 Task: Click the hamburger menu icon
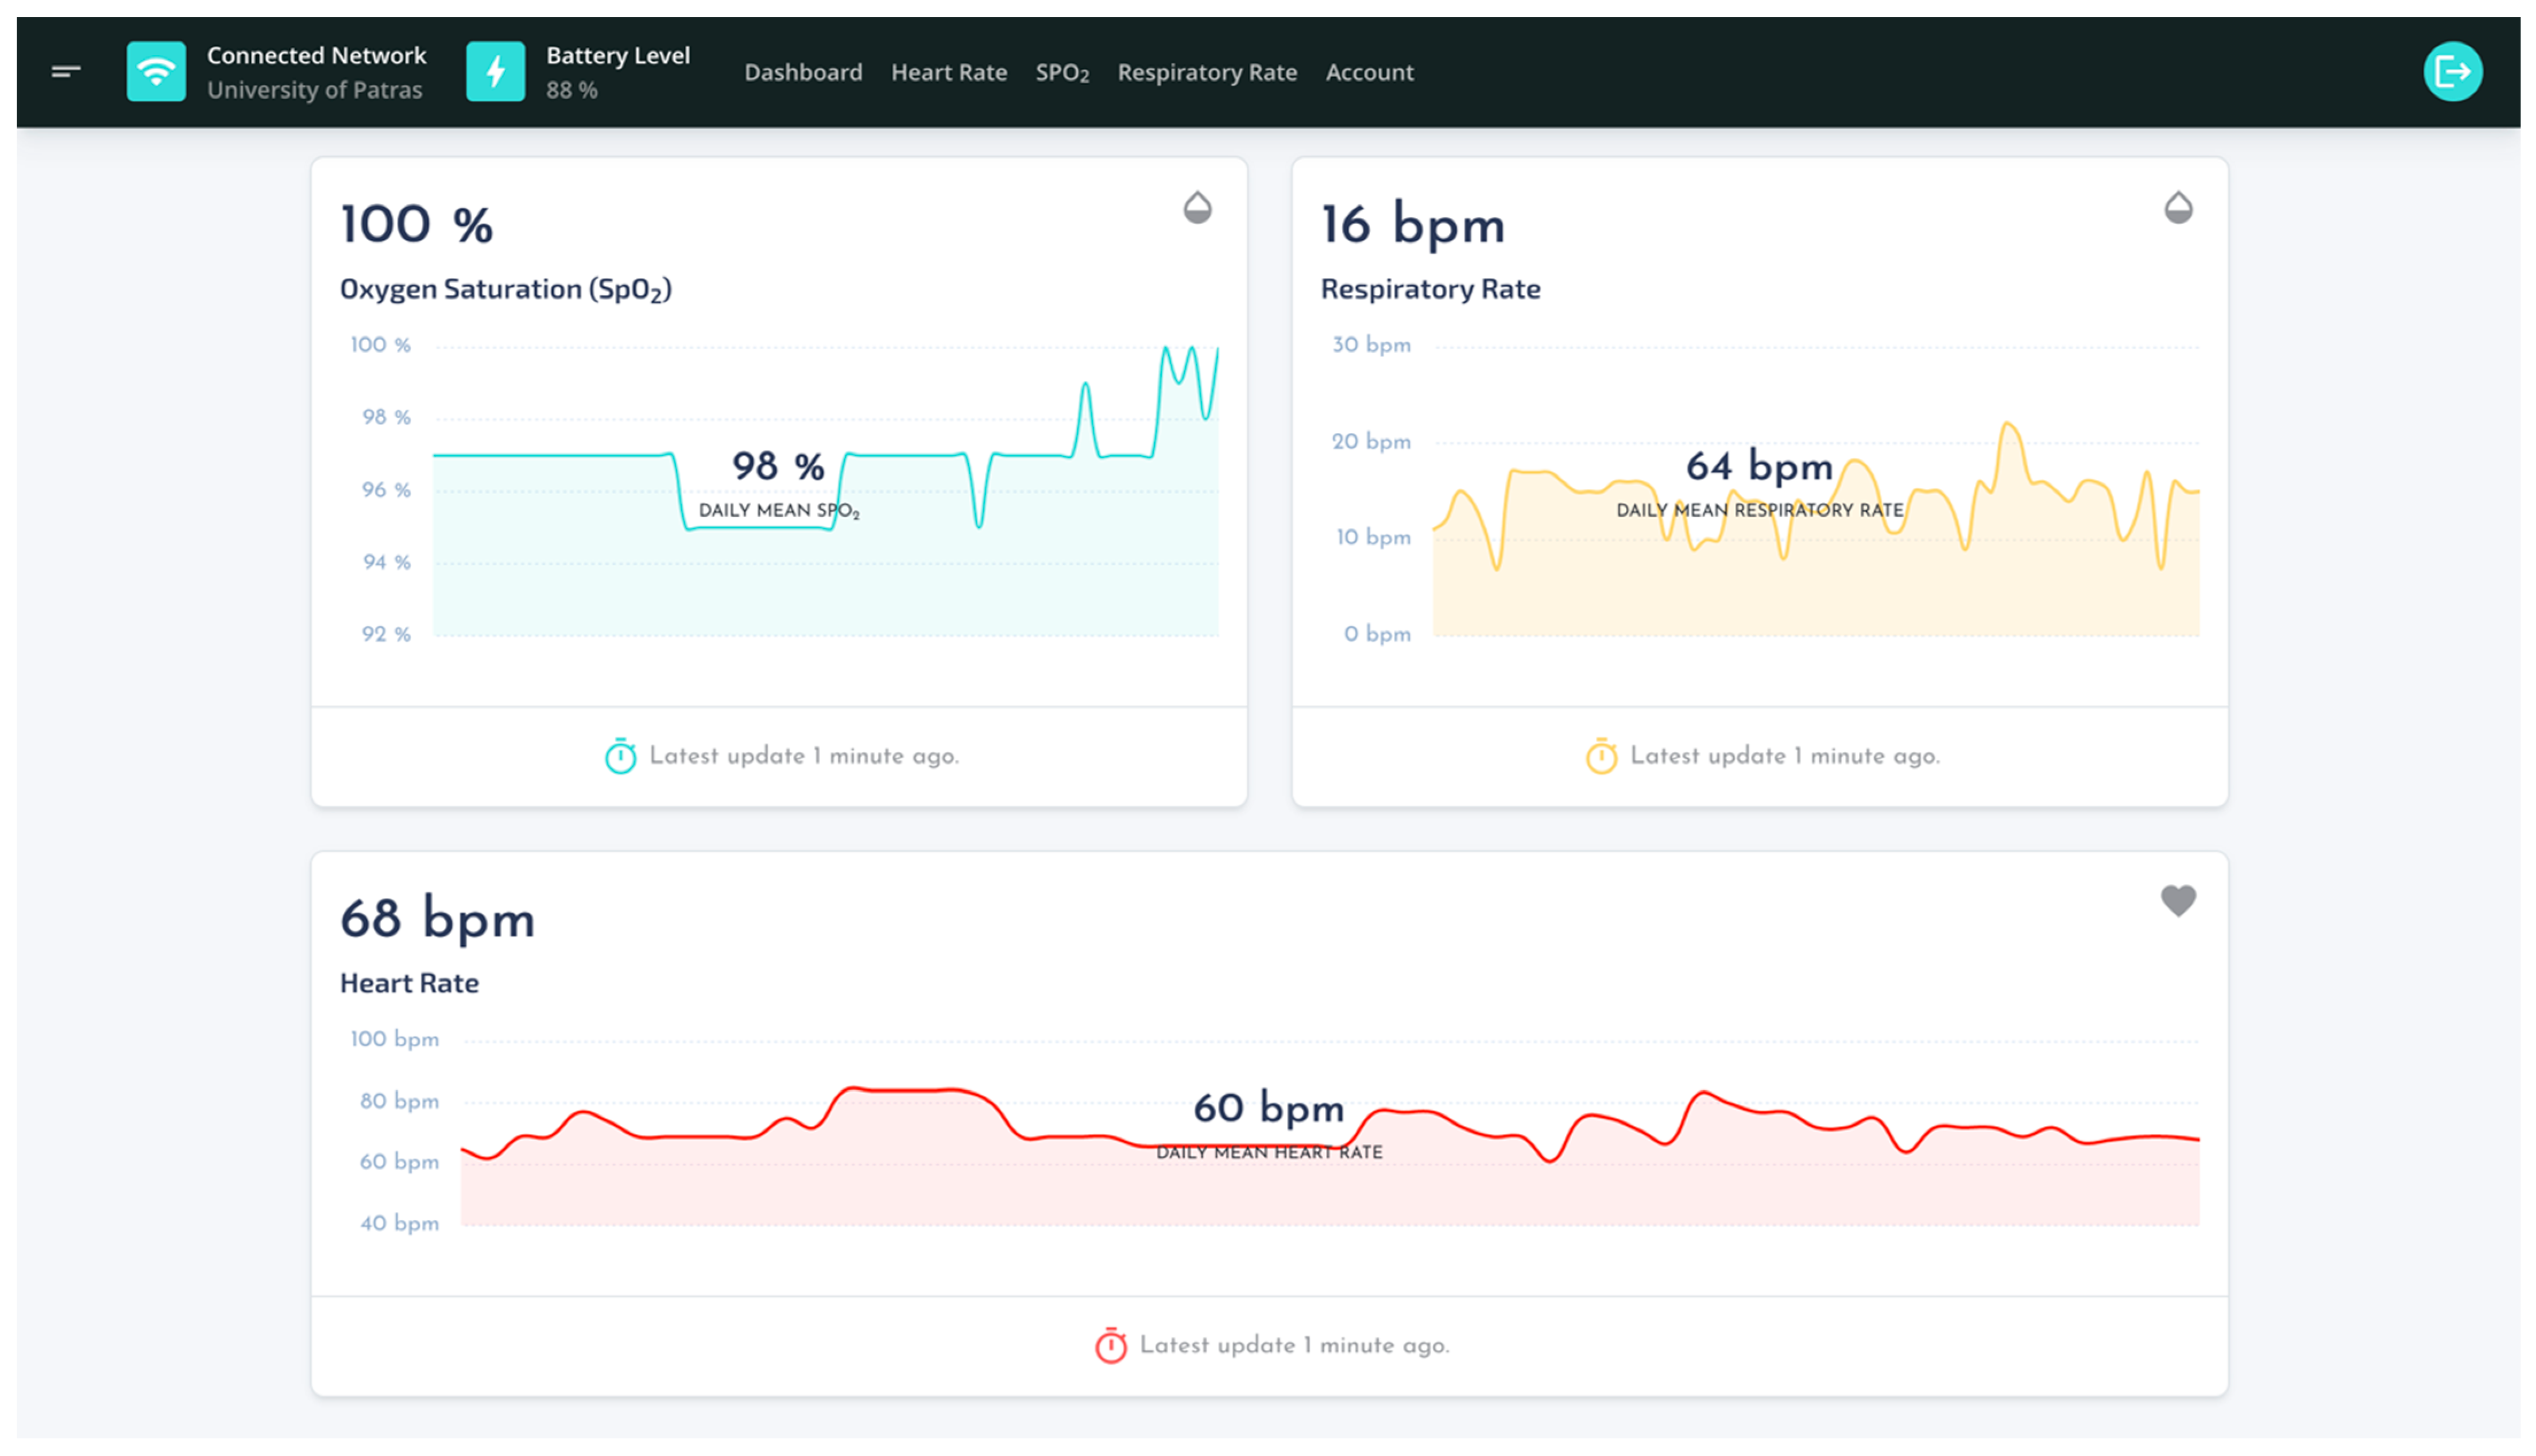(x=66, y=71)
